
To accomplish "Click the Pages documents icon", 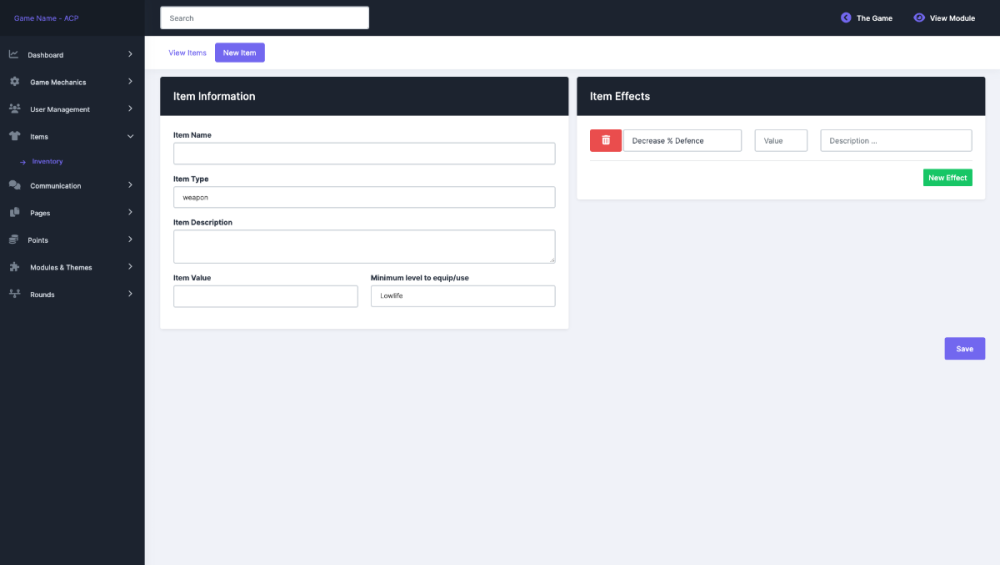I will (x=14, y=212).
